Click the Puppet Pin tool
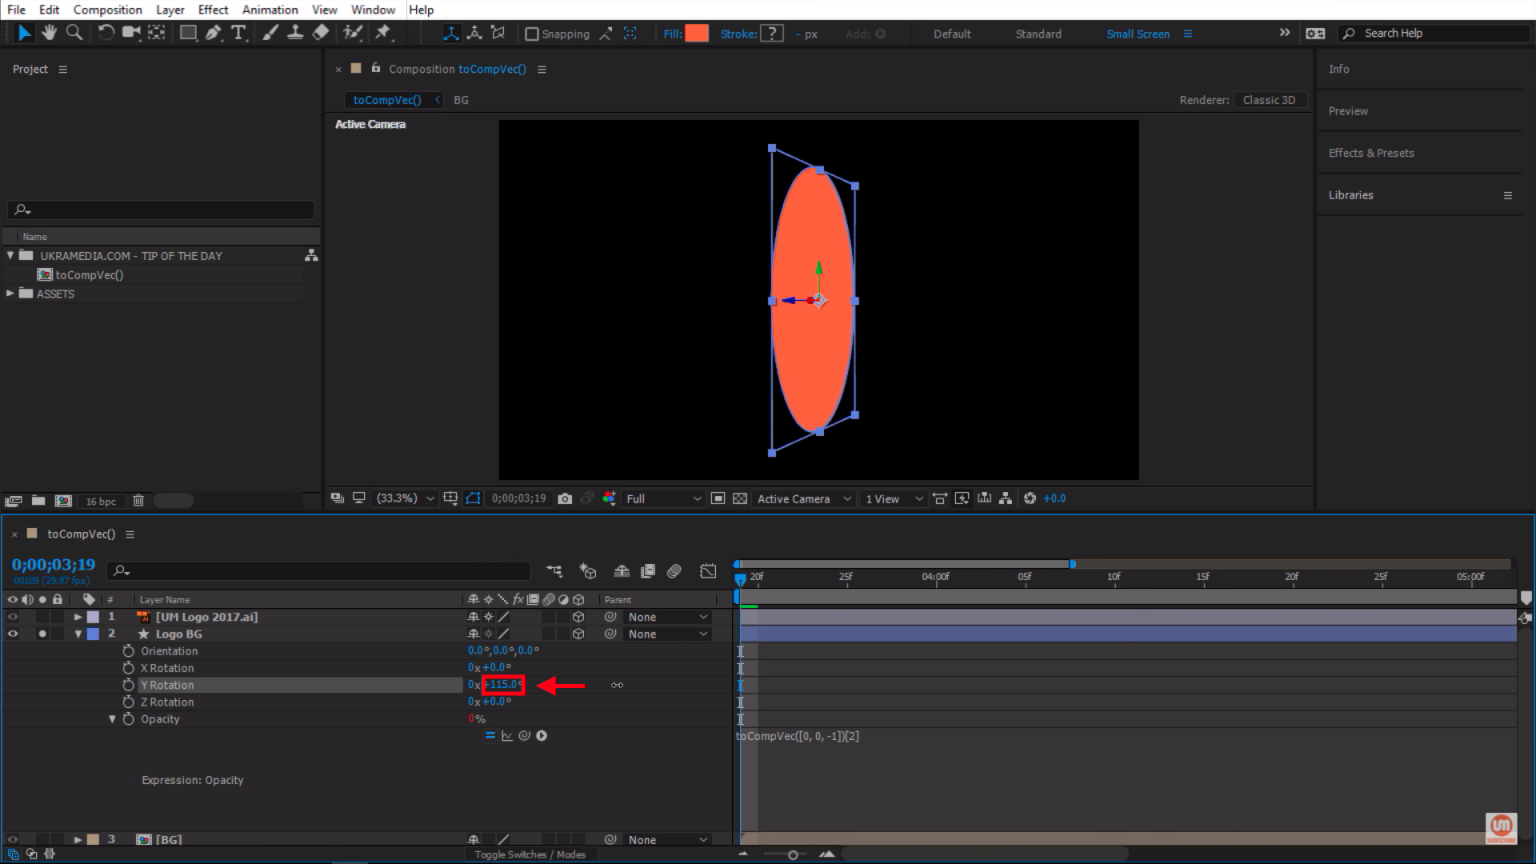The width and height of the screenshot is (1536, 864). click(x=383, y=33)
